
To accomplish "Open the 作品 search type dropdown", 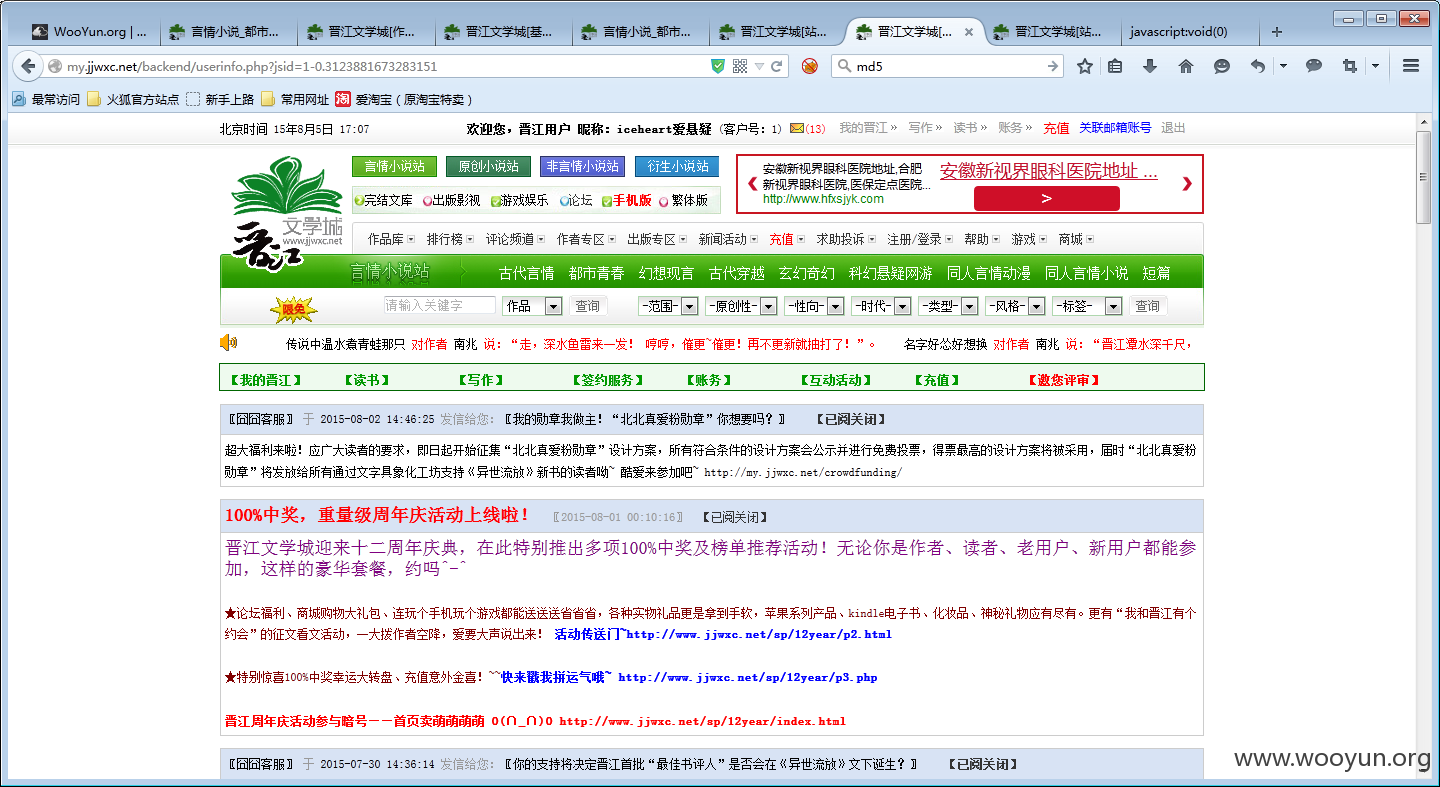I will coord(532,306).
